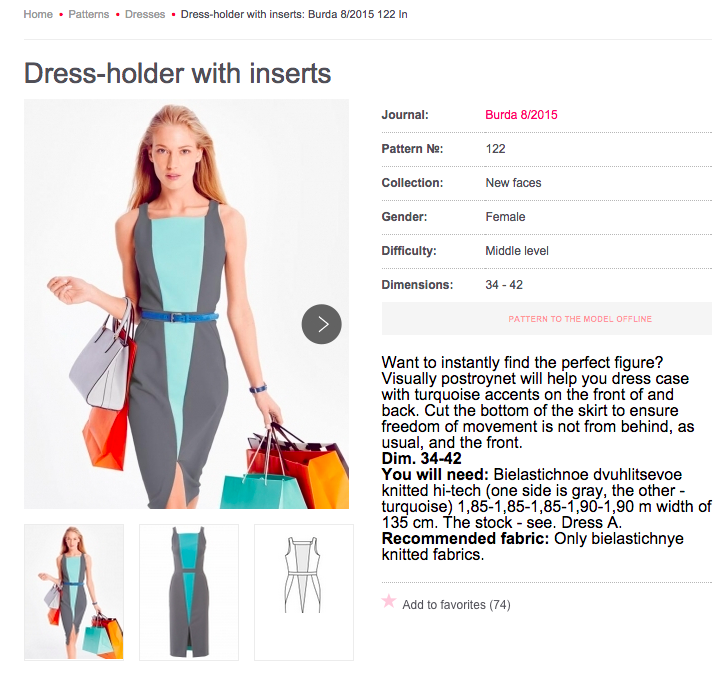Viewport: 728px width, 675px height.
Task: Select the technical line drawing thumbnail
Action: click(x=304, y=592)
